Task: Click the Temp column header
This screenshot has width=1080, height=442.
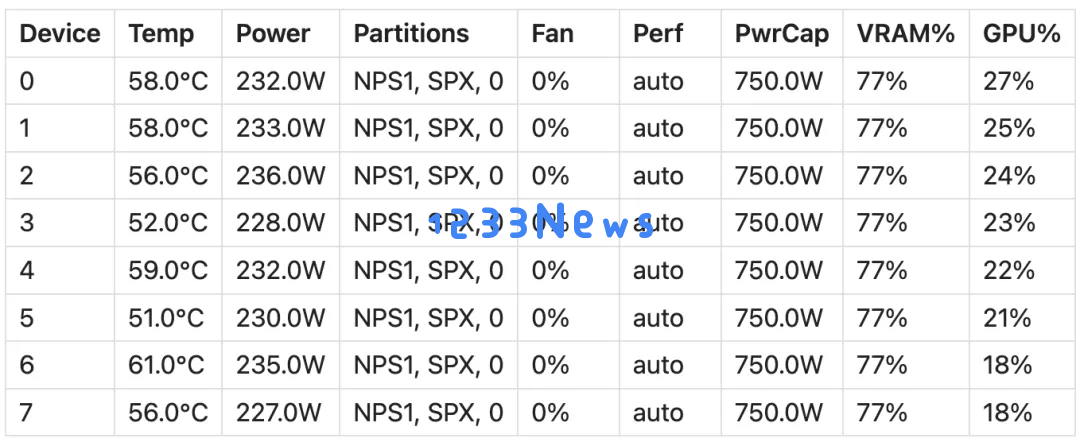Action: [161, 34]
